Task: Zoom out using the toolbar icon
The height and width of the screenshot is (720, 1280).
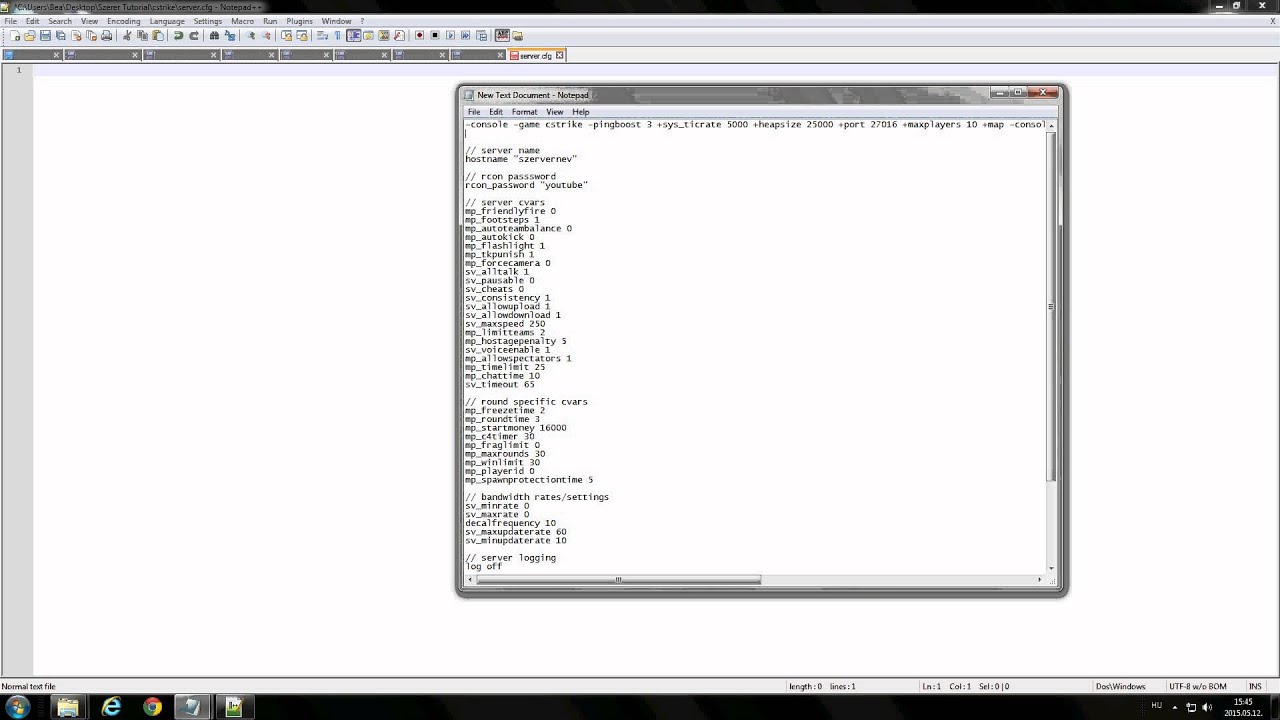Action: [x=266, y=35]
